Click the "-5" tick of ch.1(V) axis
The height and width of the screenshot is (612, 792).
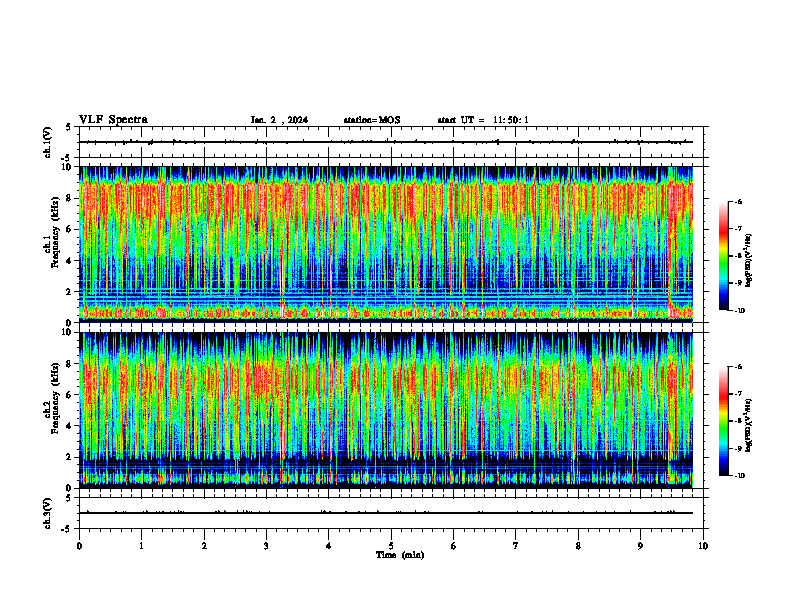pos(67,158)
